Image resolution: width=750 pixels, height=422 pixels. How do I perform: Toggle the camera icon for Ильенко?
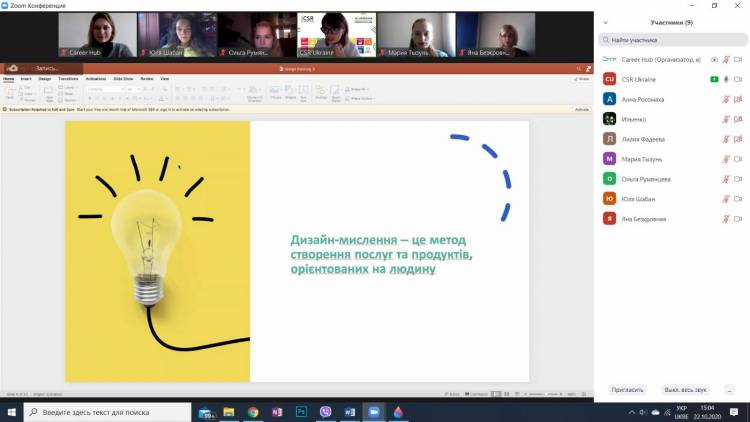738,119
